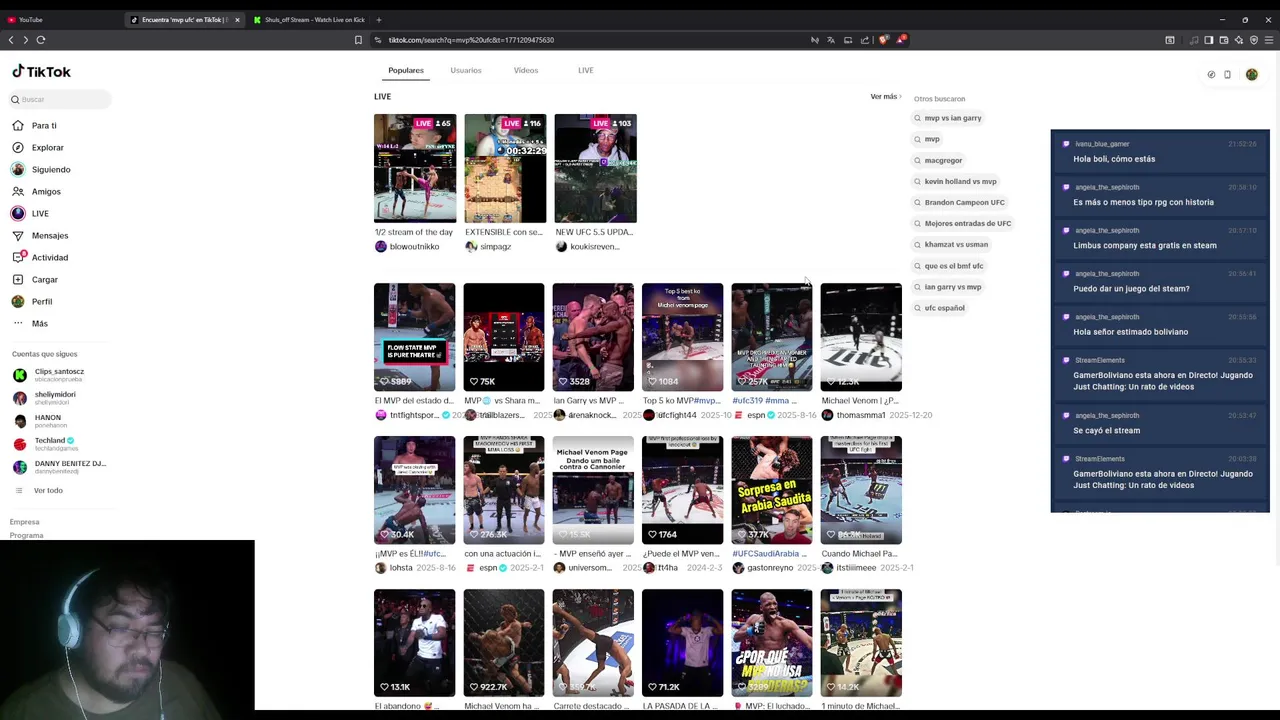Open koukisreven live stream thumbnail
This screenshot has height=720, width=1280.
pos(595,168)
